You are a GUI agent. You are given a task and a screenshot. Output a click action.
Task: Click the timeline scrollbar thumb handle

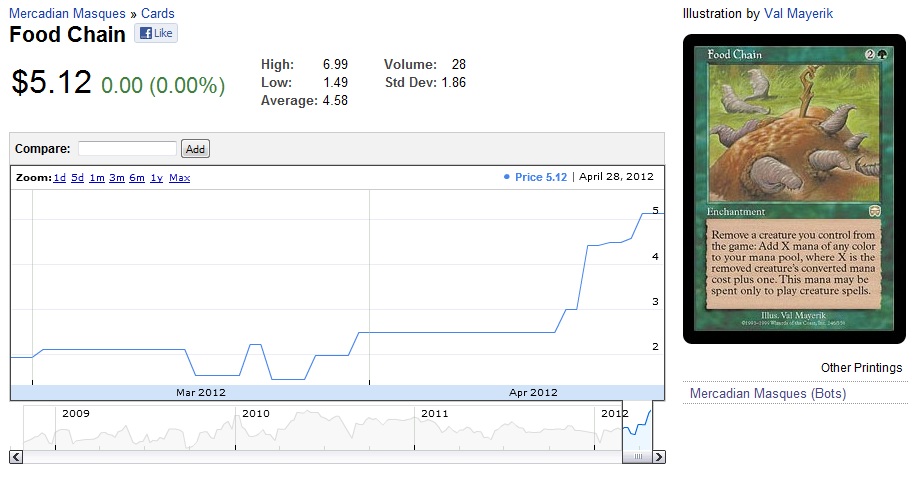636,456
